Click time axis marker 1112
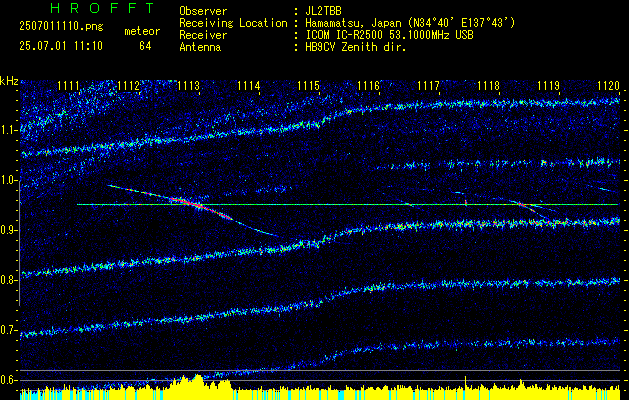Viewport: 629px width, 400px height. tap(129, 86)
